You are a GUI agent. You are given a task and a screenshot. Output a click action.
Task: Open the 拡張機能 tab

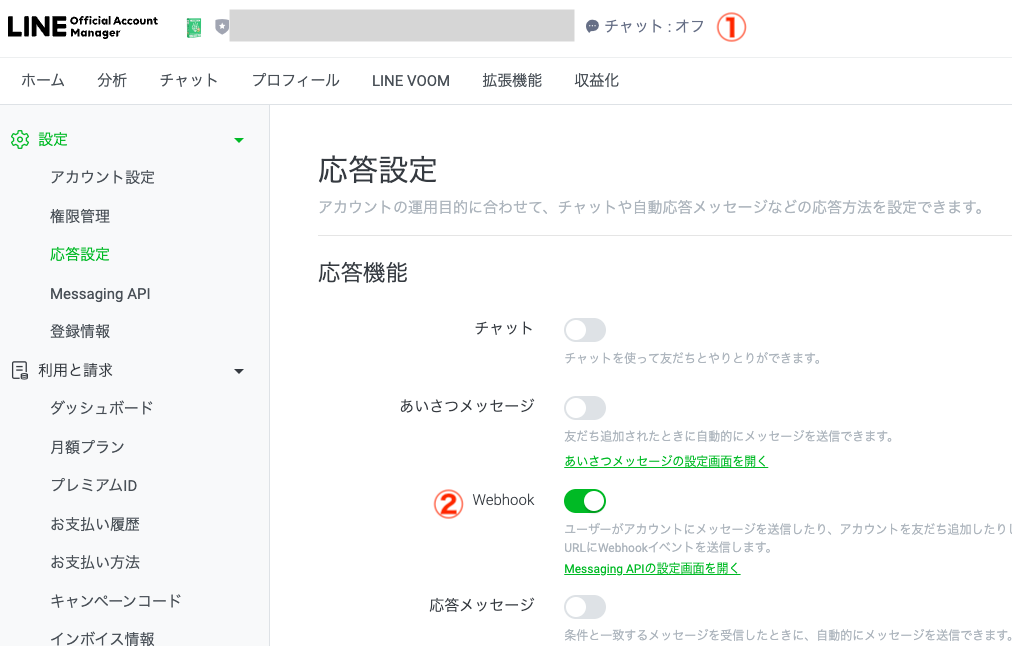512,81
